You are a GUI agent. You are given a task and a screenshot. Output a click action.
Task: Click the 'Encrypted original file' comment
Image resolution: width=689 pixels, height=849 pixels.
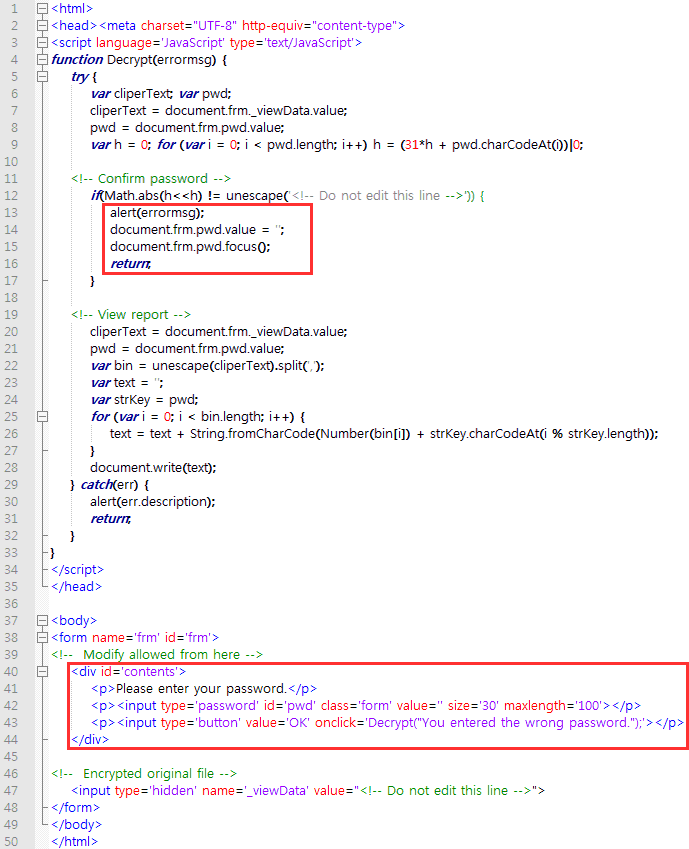pos(144,774)
